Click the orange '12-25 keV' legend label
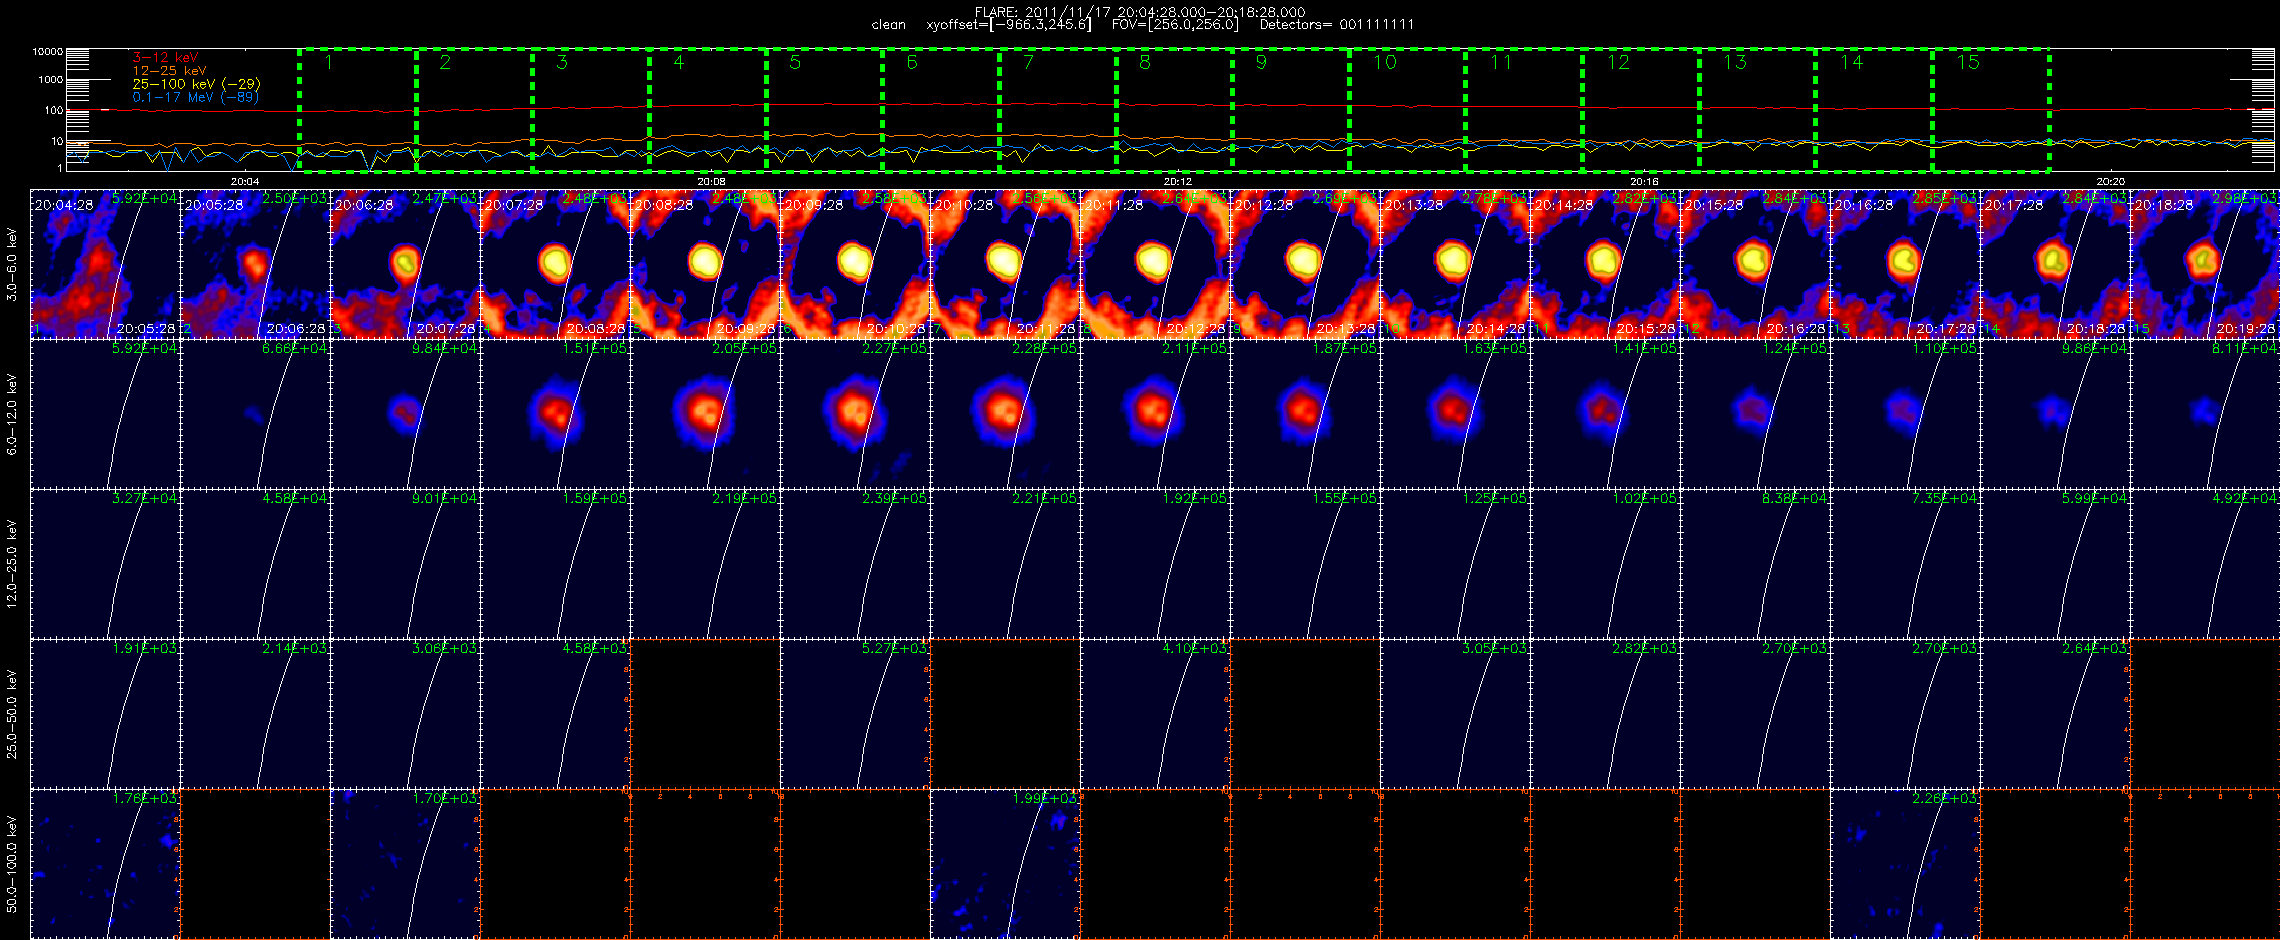Image resolution: width=2280 pixels, height=940 pixels. [x=169, y=71]
